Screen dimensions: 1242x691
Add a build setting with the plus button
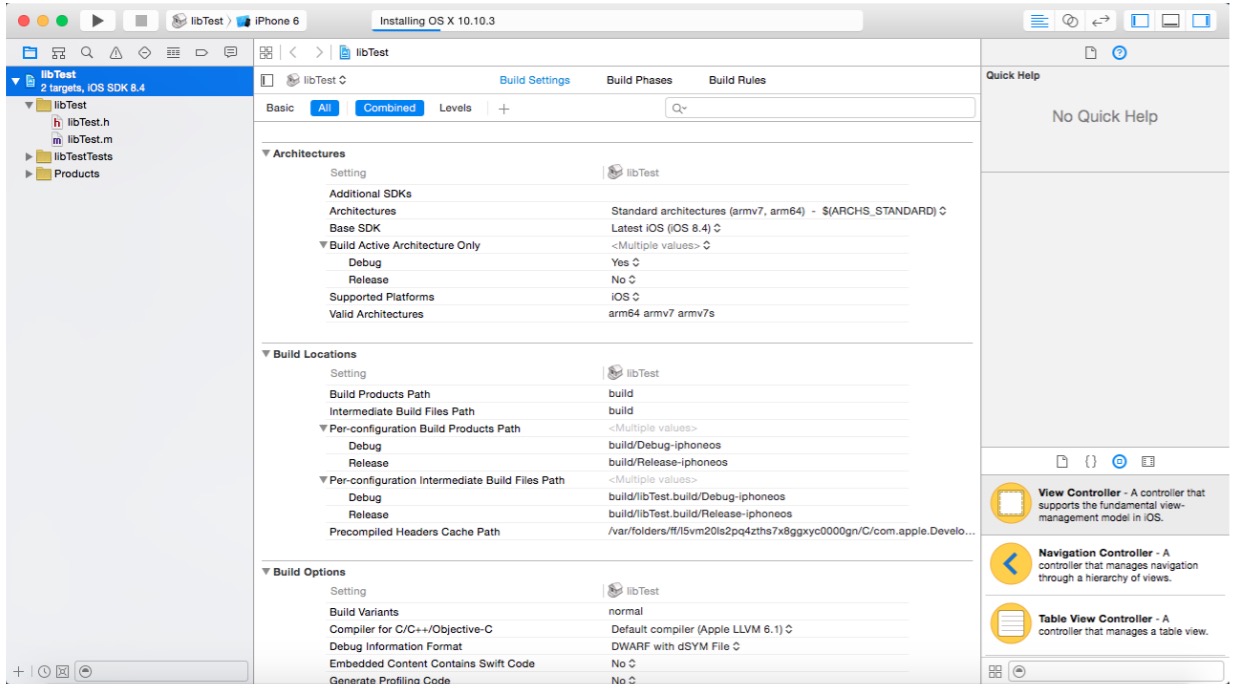tap(504, 108)
